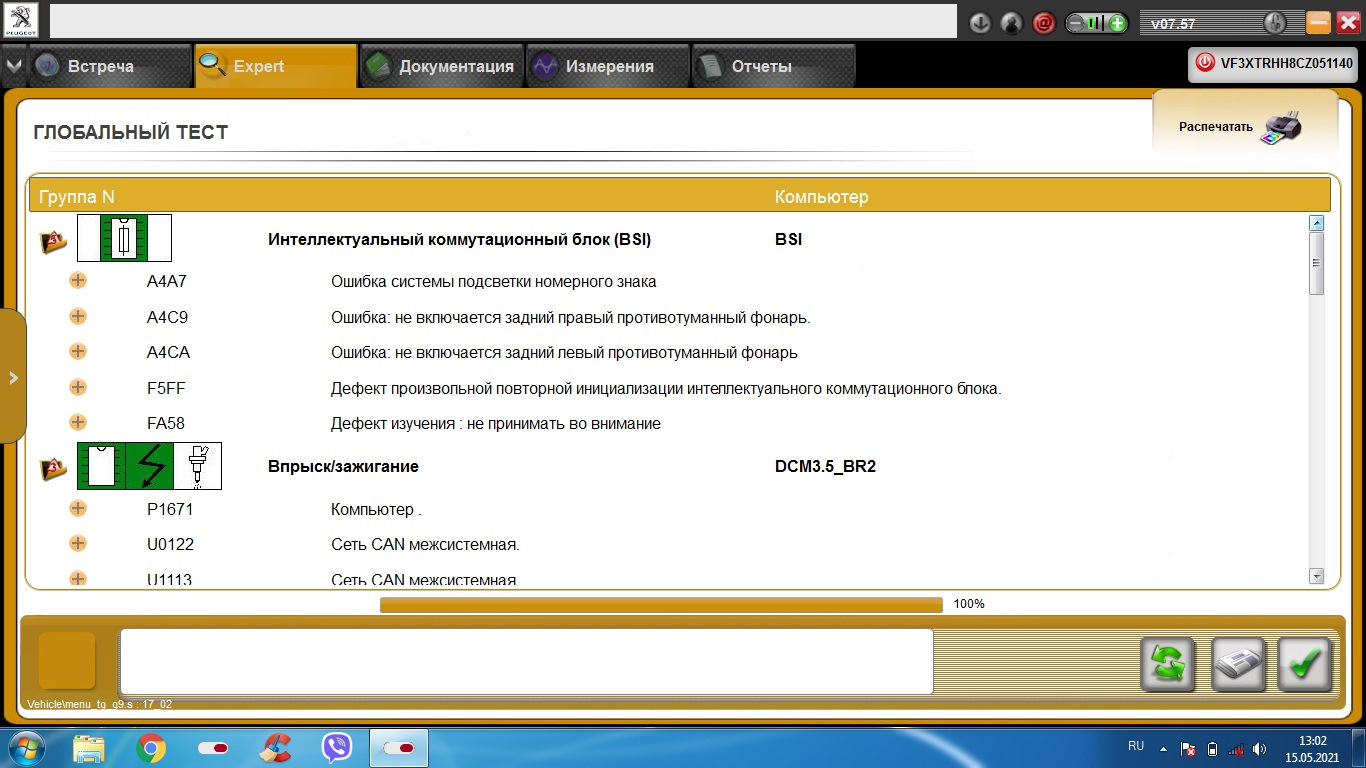The width and height of the screenshot is (1366, 768).
Task: Click the fault list scroll up arrow
Action: pyautogui.click(x=1316, y=224)
